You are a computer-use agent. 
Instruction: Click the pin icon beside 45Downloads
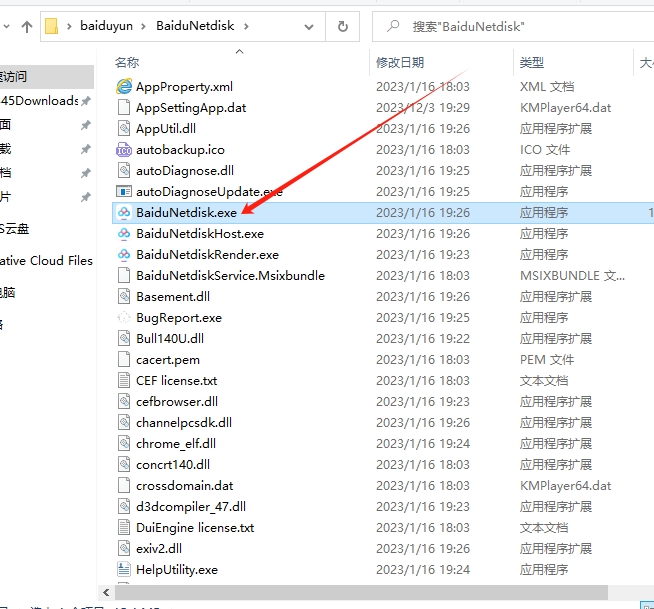coord(86,101)
